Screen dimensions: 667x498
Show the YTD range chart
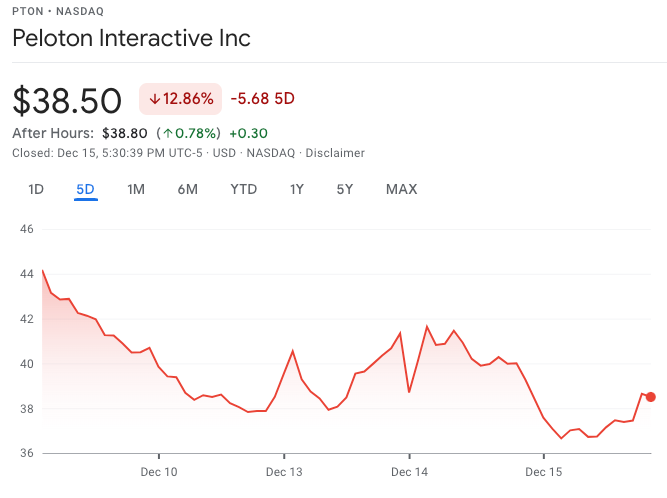(x=244, y=189)
